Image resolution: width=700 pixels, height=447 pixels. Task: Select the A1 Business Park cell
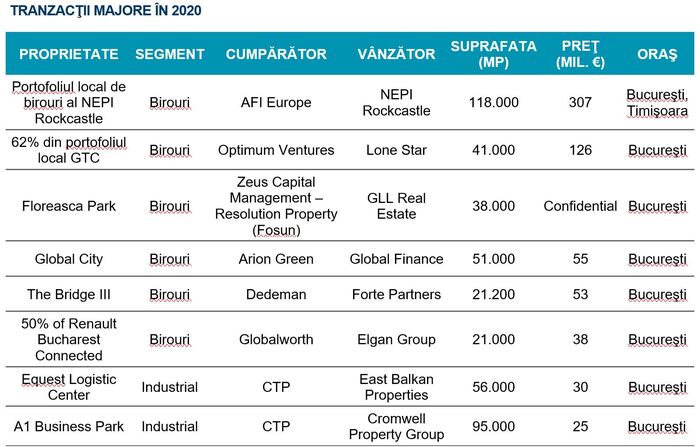pyautogui.click(x=69, y=427)
